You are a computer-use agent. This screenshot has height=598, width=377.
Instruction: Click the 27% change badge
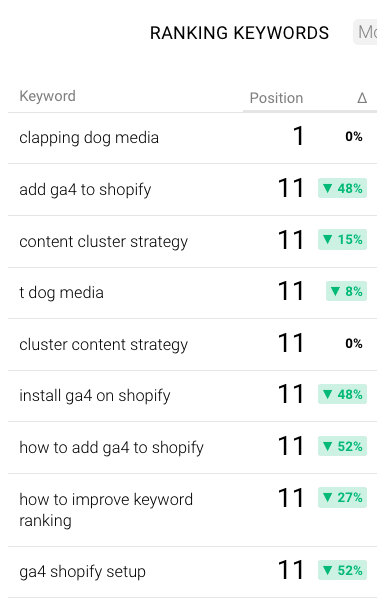pos(342,497)
